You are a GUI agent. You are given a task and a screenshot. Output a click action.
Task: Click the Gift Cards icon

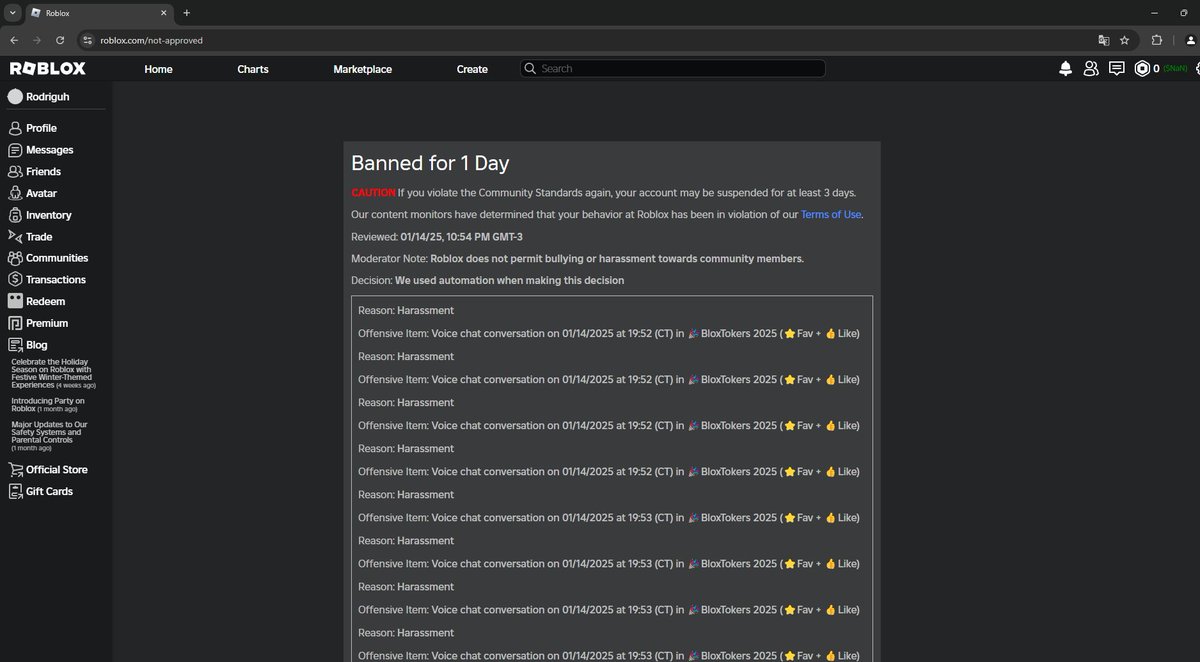(x=15, y=491)
